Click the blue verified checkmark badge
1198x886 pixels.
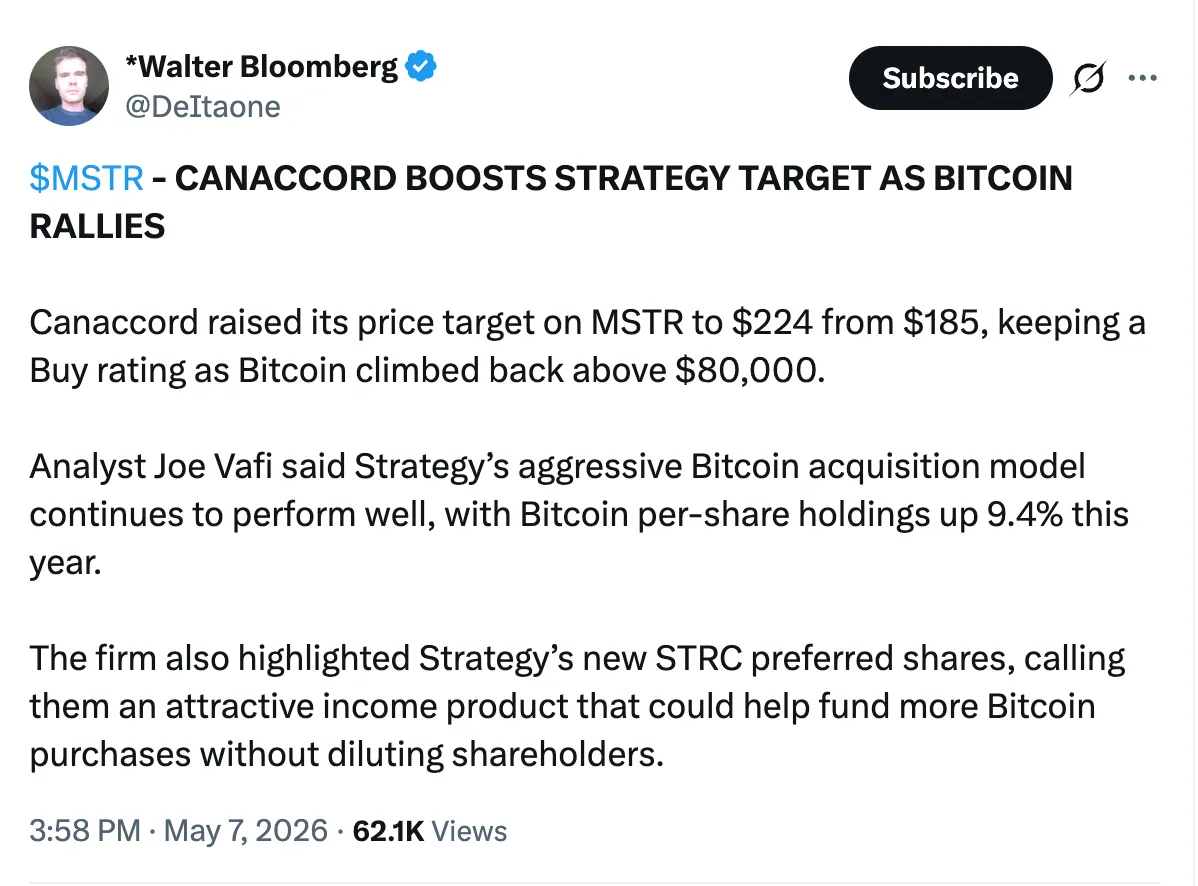point(420,66)
